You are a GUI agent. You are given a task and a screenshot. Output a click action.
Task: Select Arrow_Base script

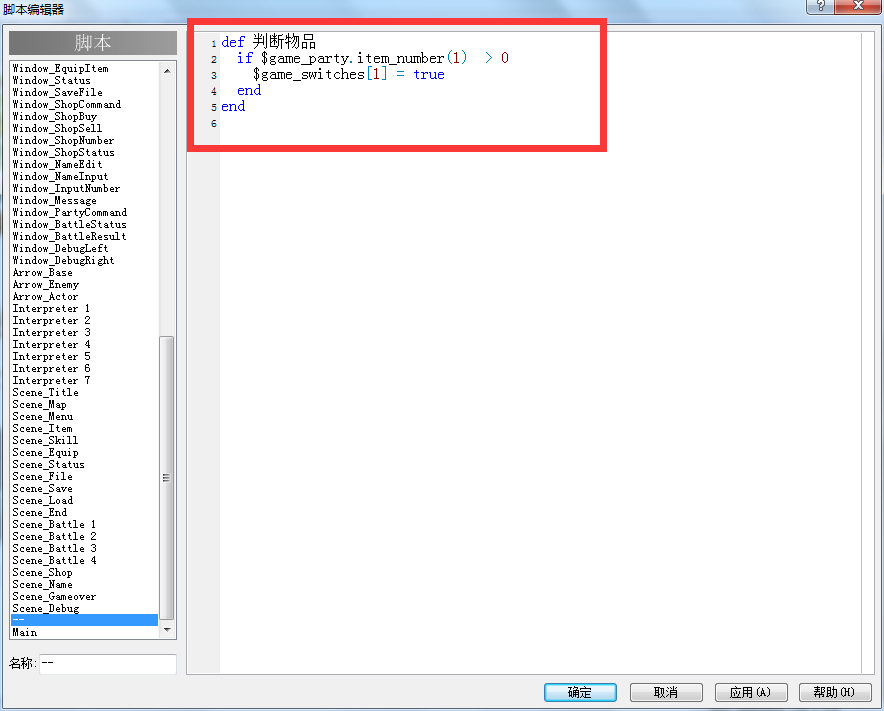(x=42, y=273)
